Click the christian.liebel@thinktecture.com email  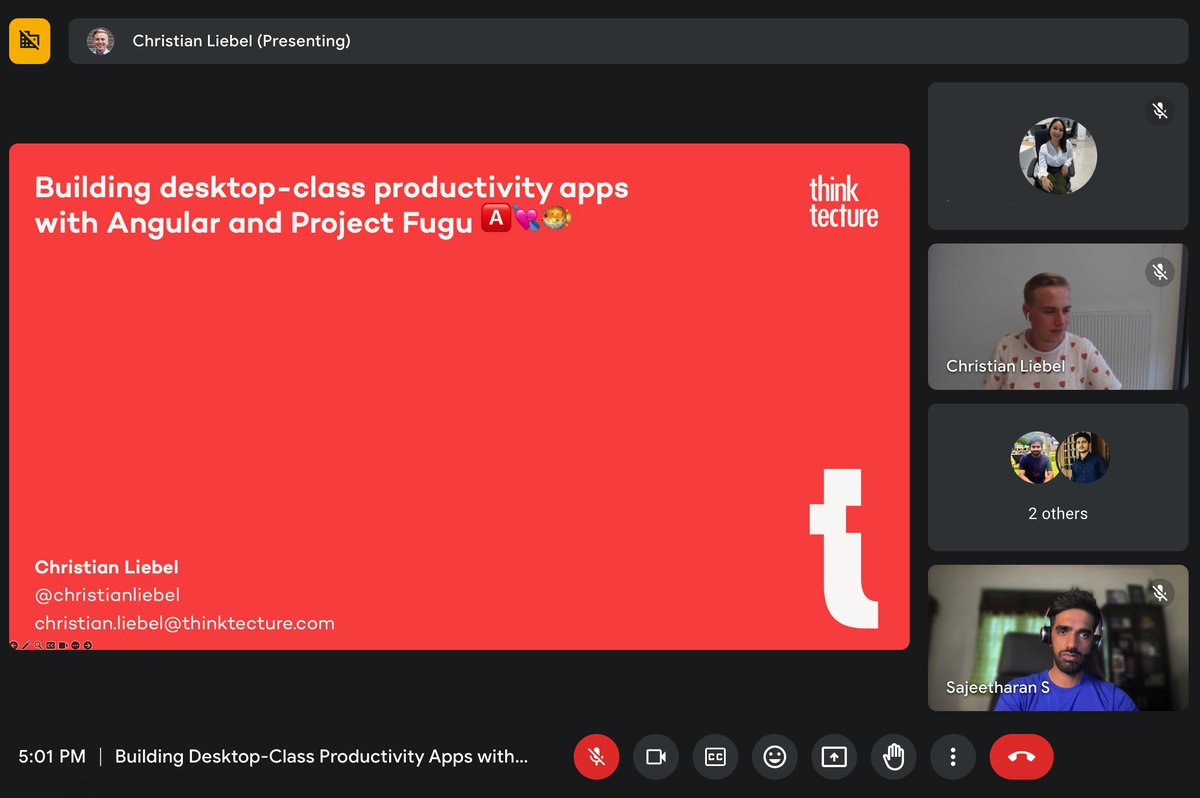(184, 623)
